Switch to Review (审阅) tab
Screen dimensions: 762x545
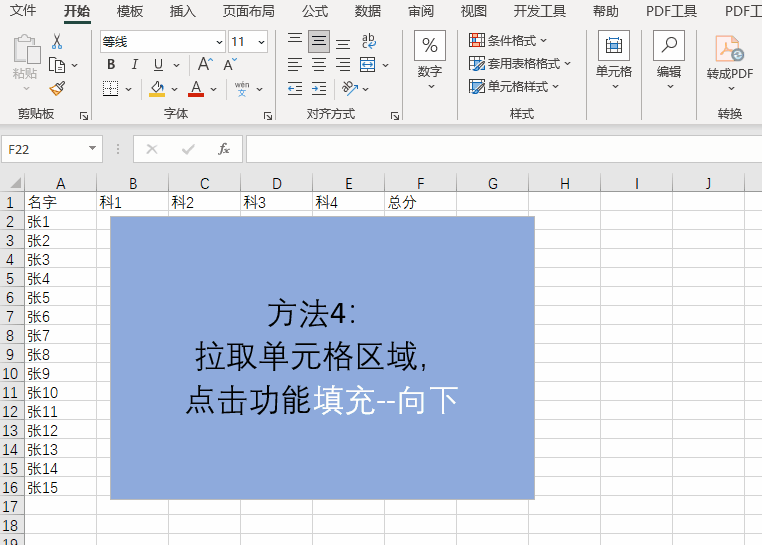(x=421, y=11)
